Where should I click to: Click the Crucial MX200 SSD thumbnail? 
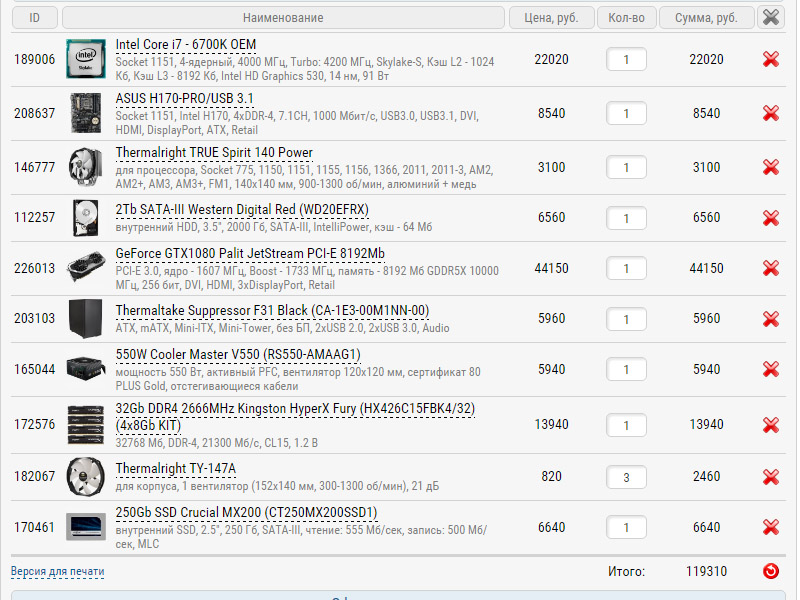pos(86,527)
